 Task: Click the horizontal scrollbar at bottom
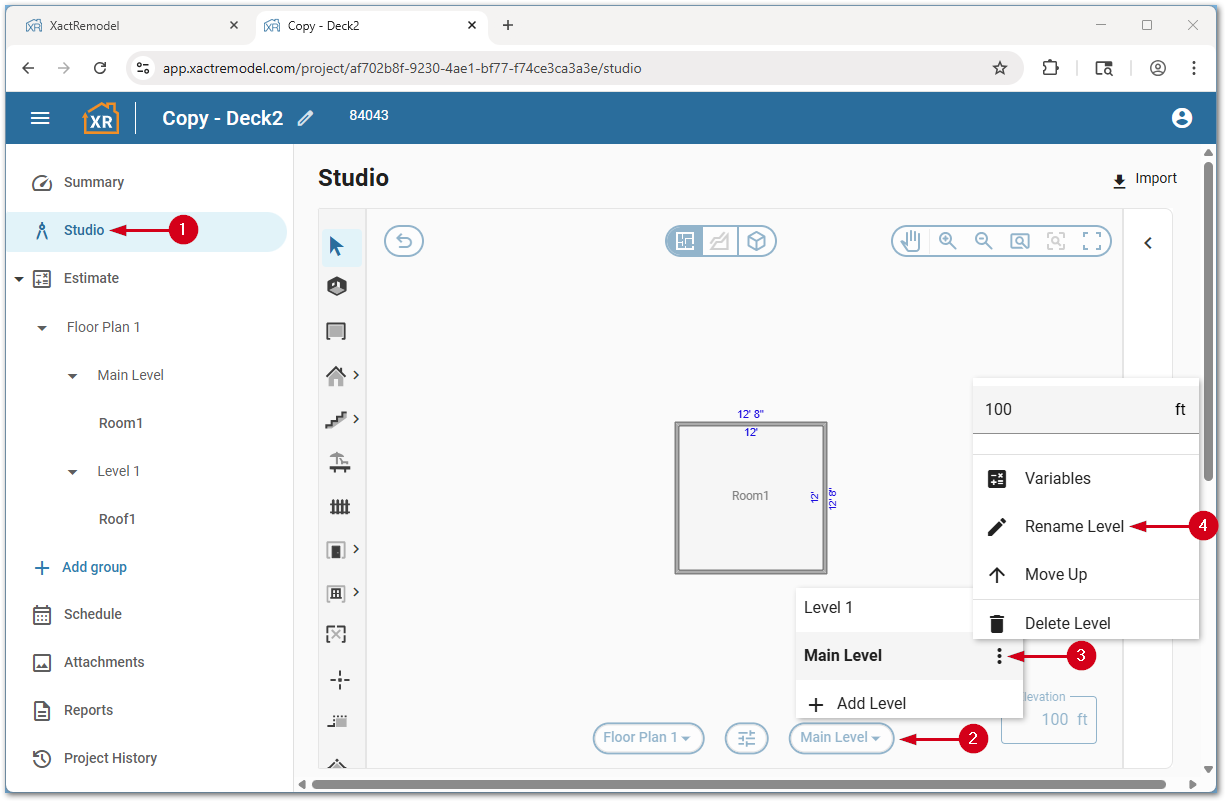pos(738,784)
